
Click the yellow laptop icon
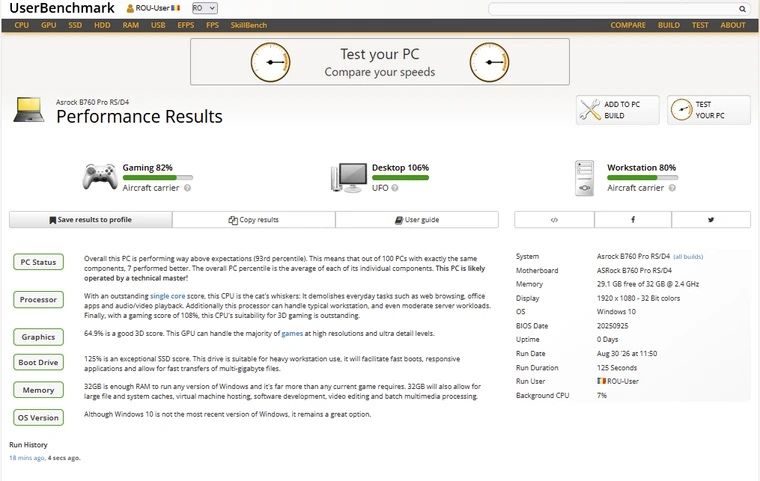point(29,110)
